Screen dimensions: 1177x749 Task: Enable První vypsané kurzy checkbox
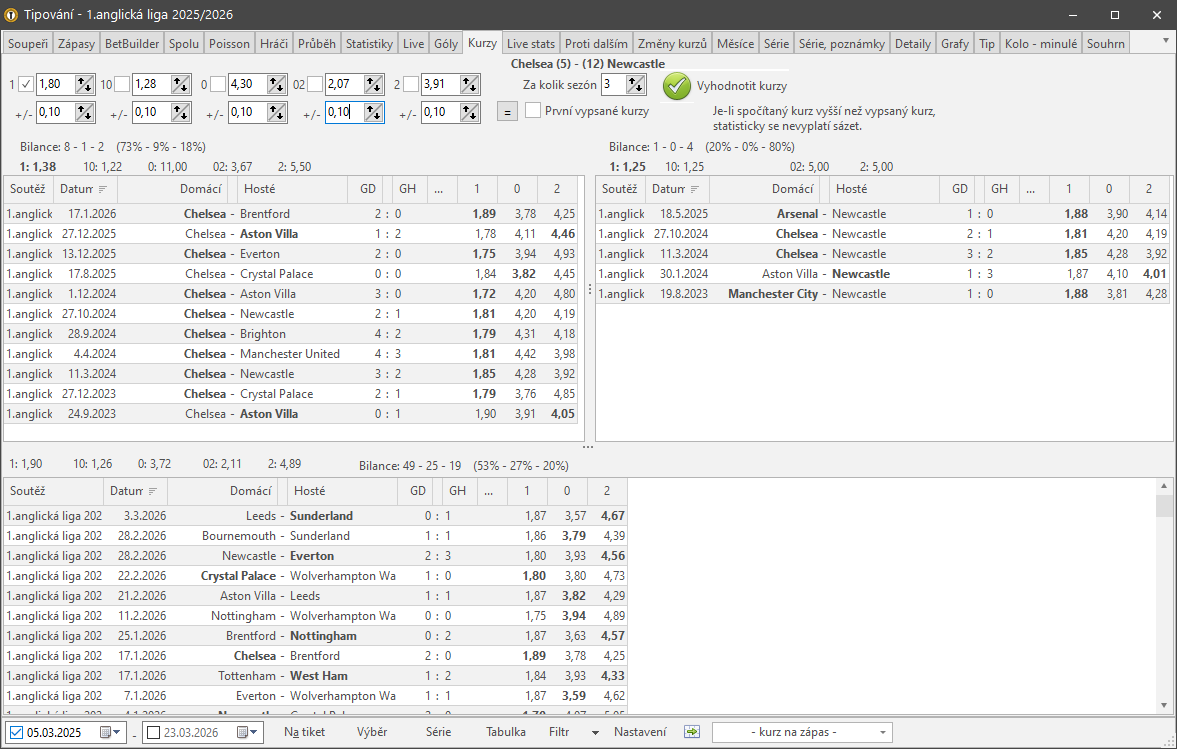pyautogui.click(x=533, y=111)
